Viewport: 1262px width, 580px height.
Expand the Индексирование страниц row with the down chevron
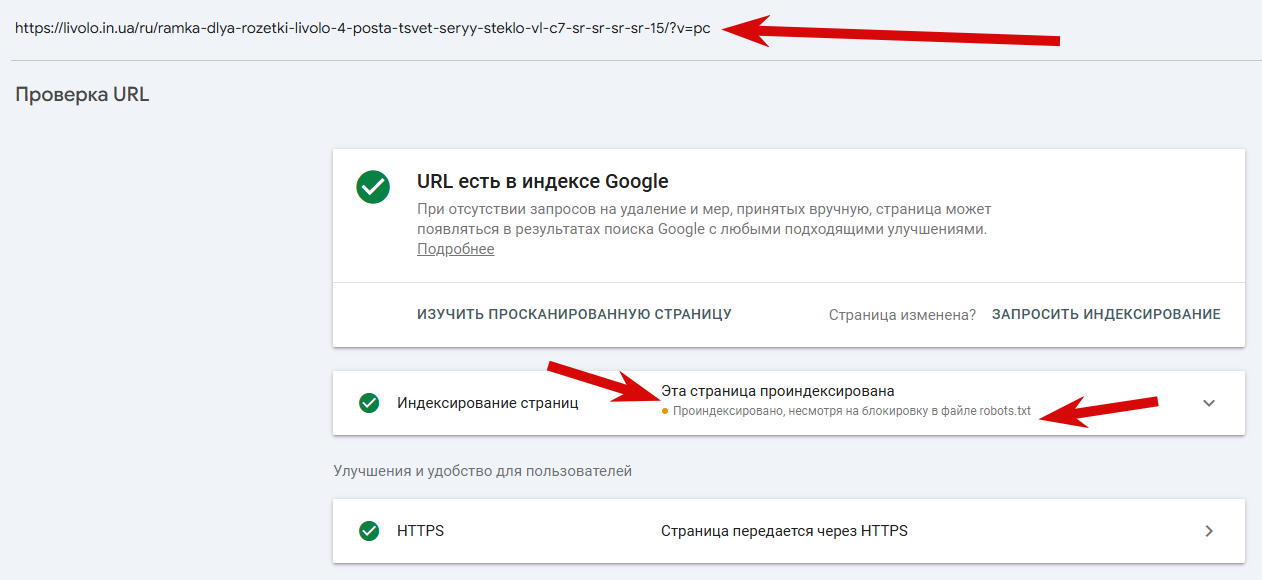[1209, 403]
